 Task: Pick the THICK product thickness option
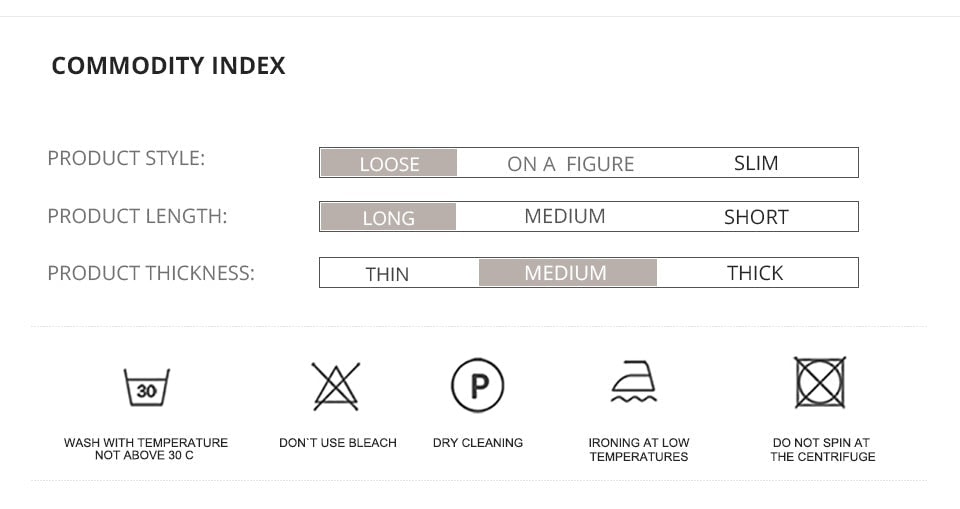tap(755, 273)
